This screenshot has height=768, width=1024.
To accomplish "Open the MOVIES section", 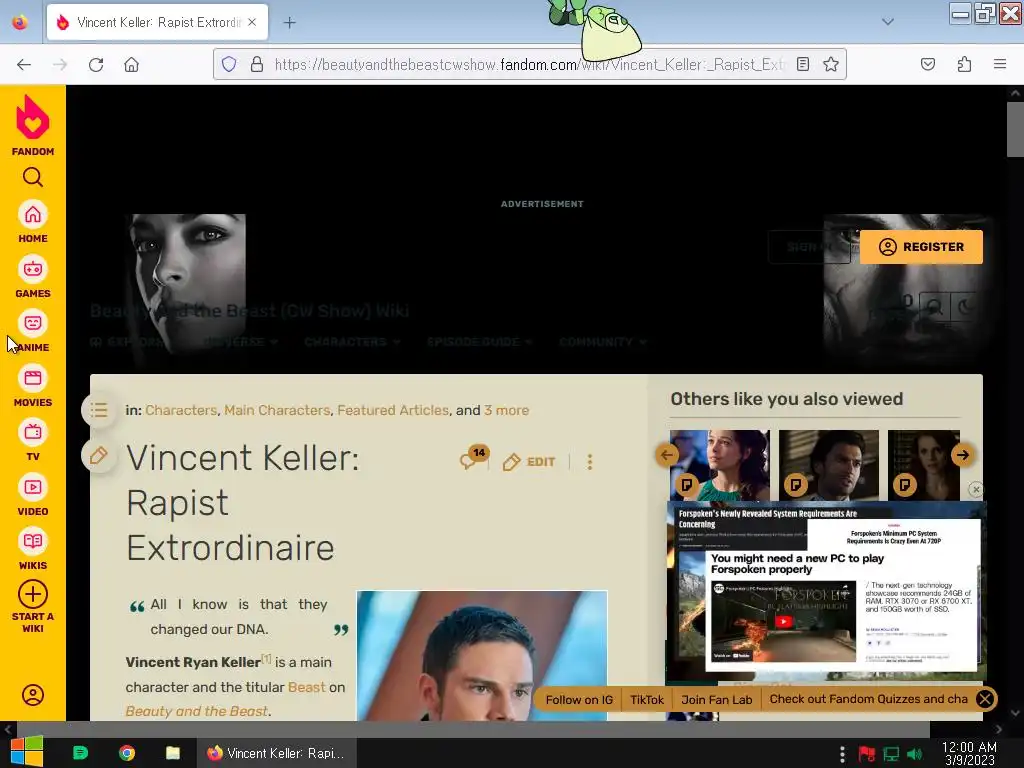I will pyautogui.click(x=33, y=386).
